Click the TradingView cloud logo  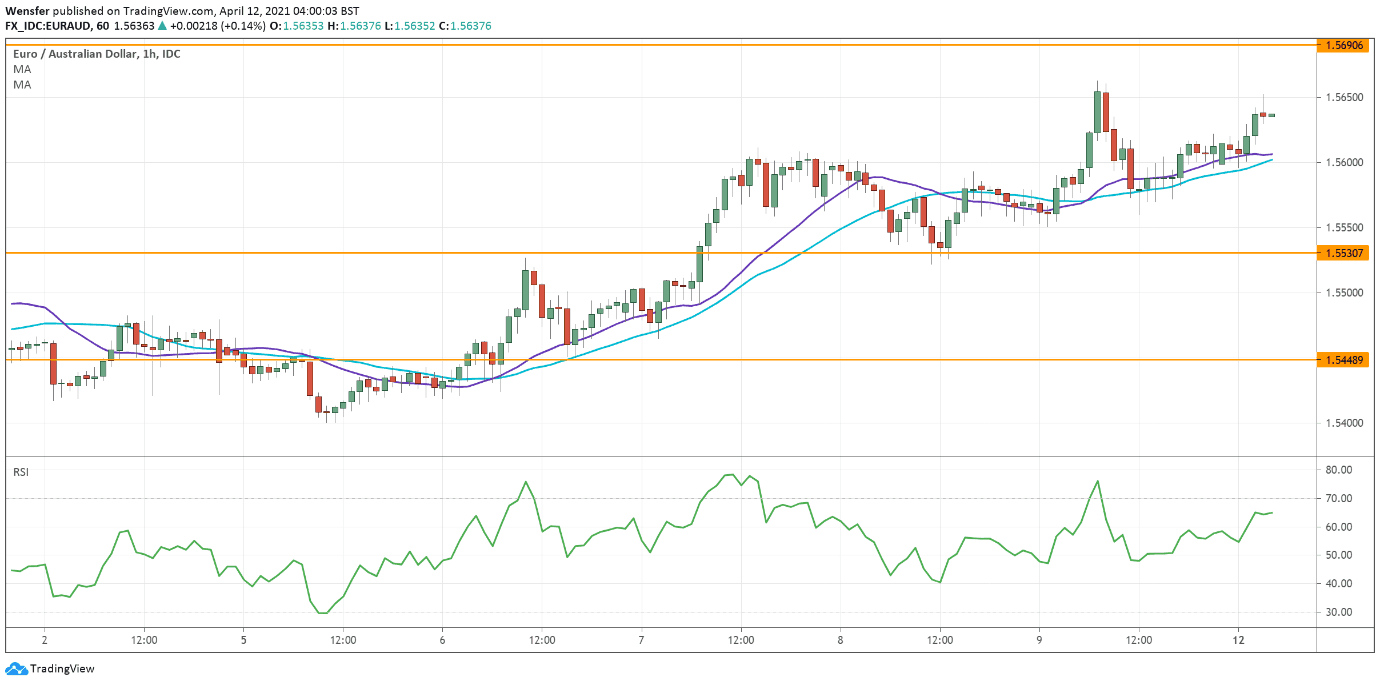pos(16,668)
